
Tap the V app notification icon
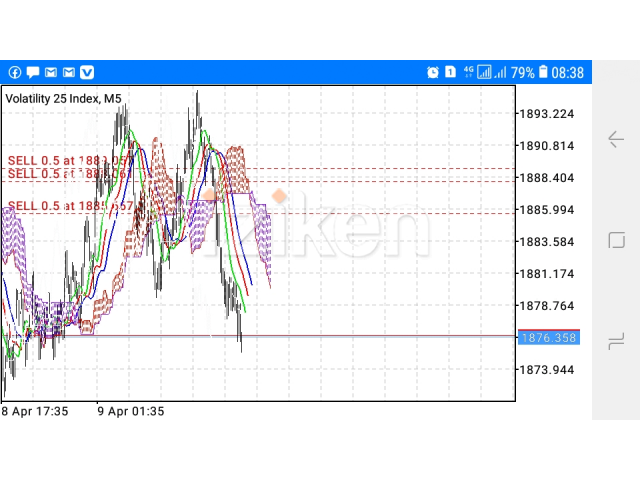pos(87,72)
